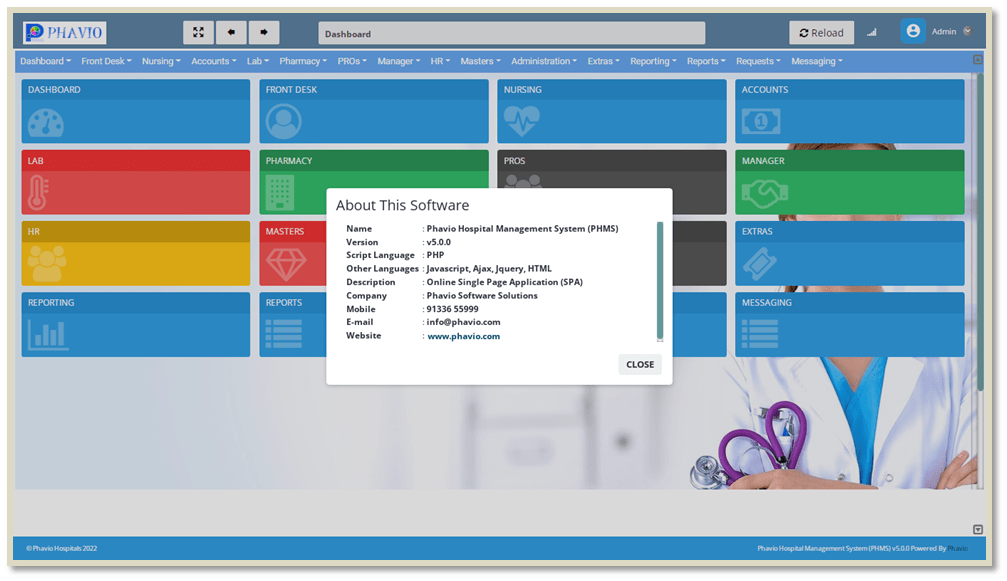Open the MANAGER tile header
Viewport: 1007px width, 581px height.
[850, 160]
